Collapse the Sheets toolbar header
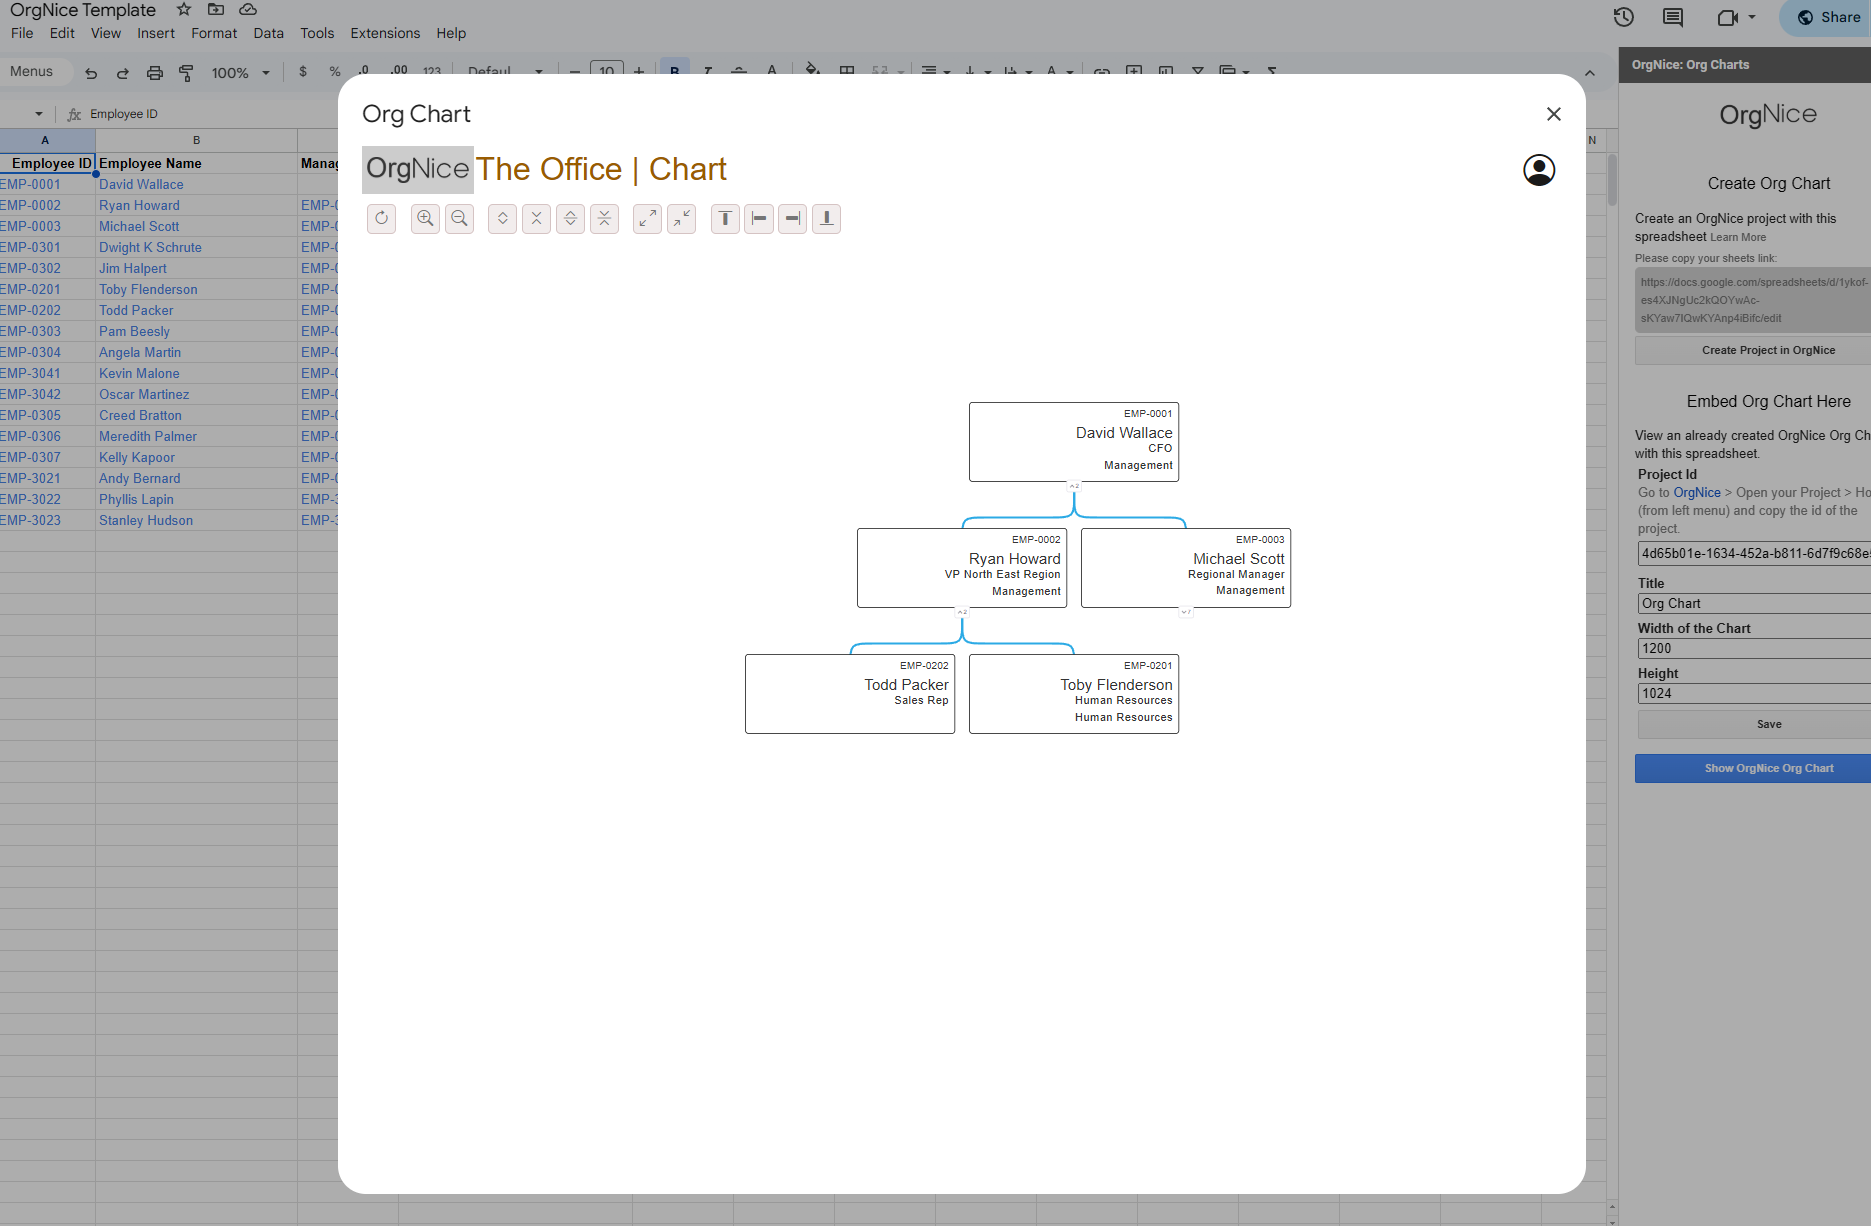Image resolution: width=1871 pixels, height=1226 pixels. [x=1590, y=73]
